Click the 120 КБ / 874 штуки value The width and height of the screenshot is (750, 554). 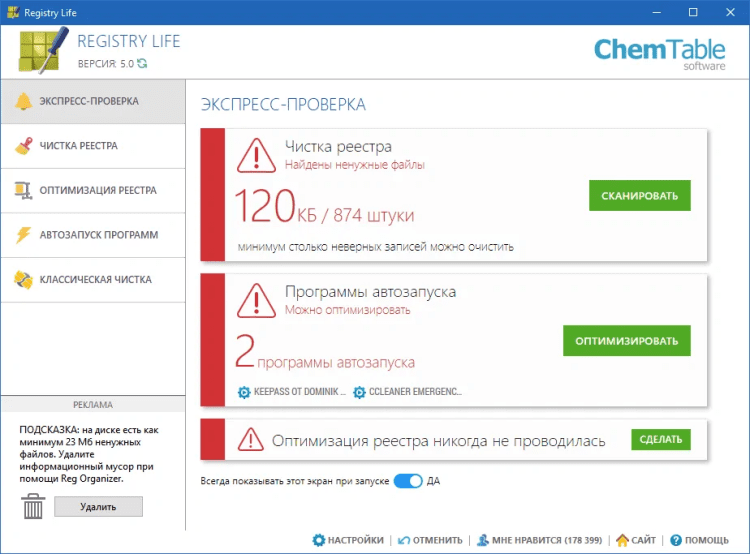324,206
